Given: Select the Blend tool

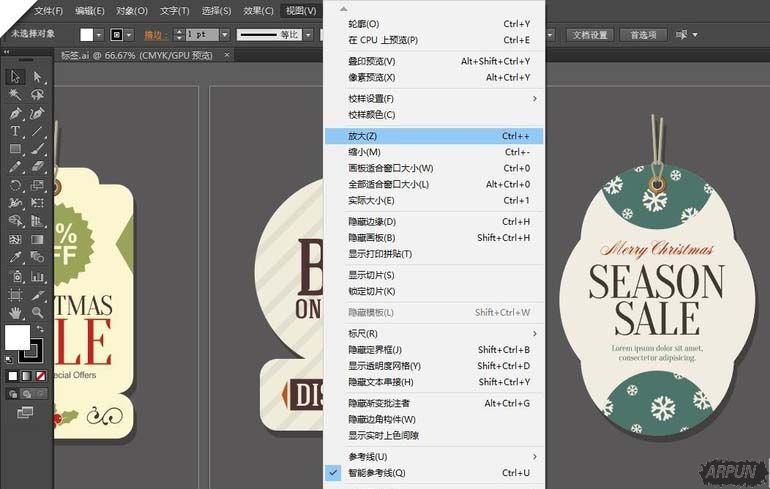Looking at the screenshot, I should click(37, 257).
